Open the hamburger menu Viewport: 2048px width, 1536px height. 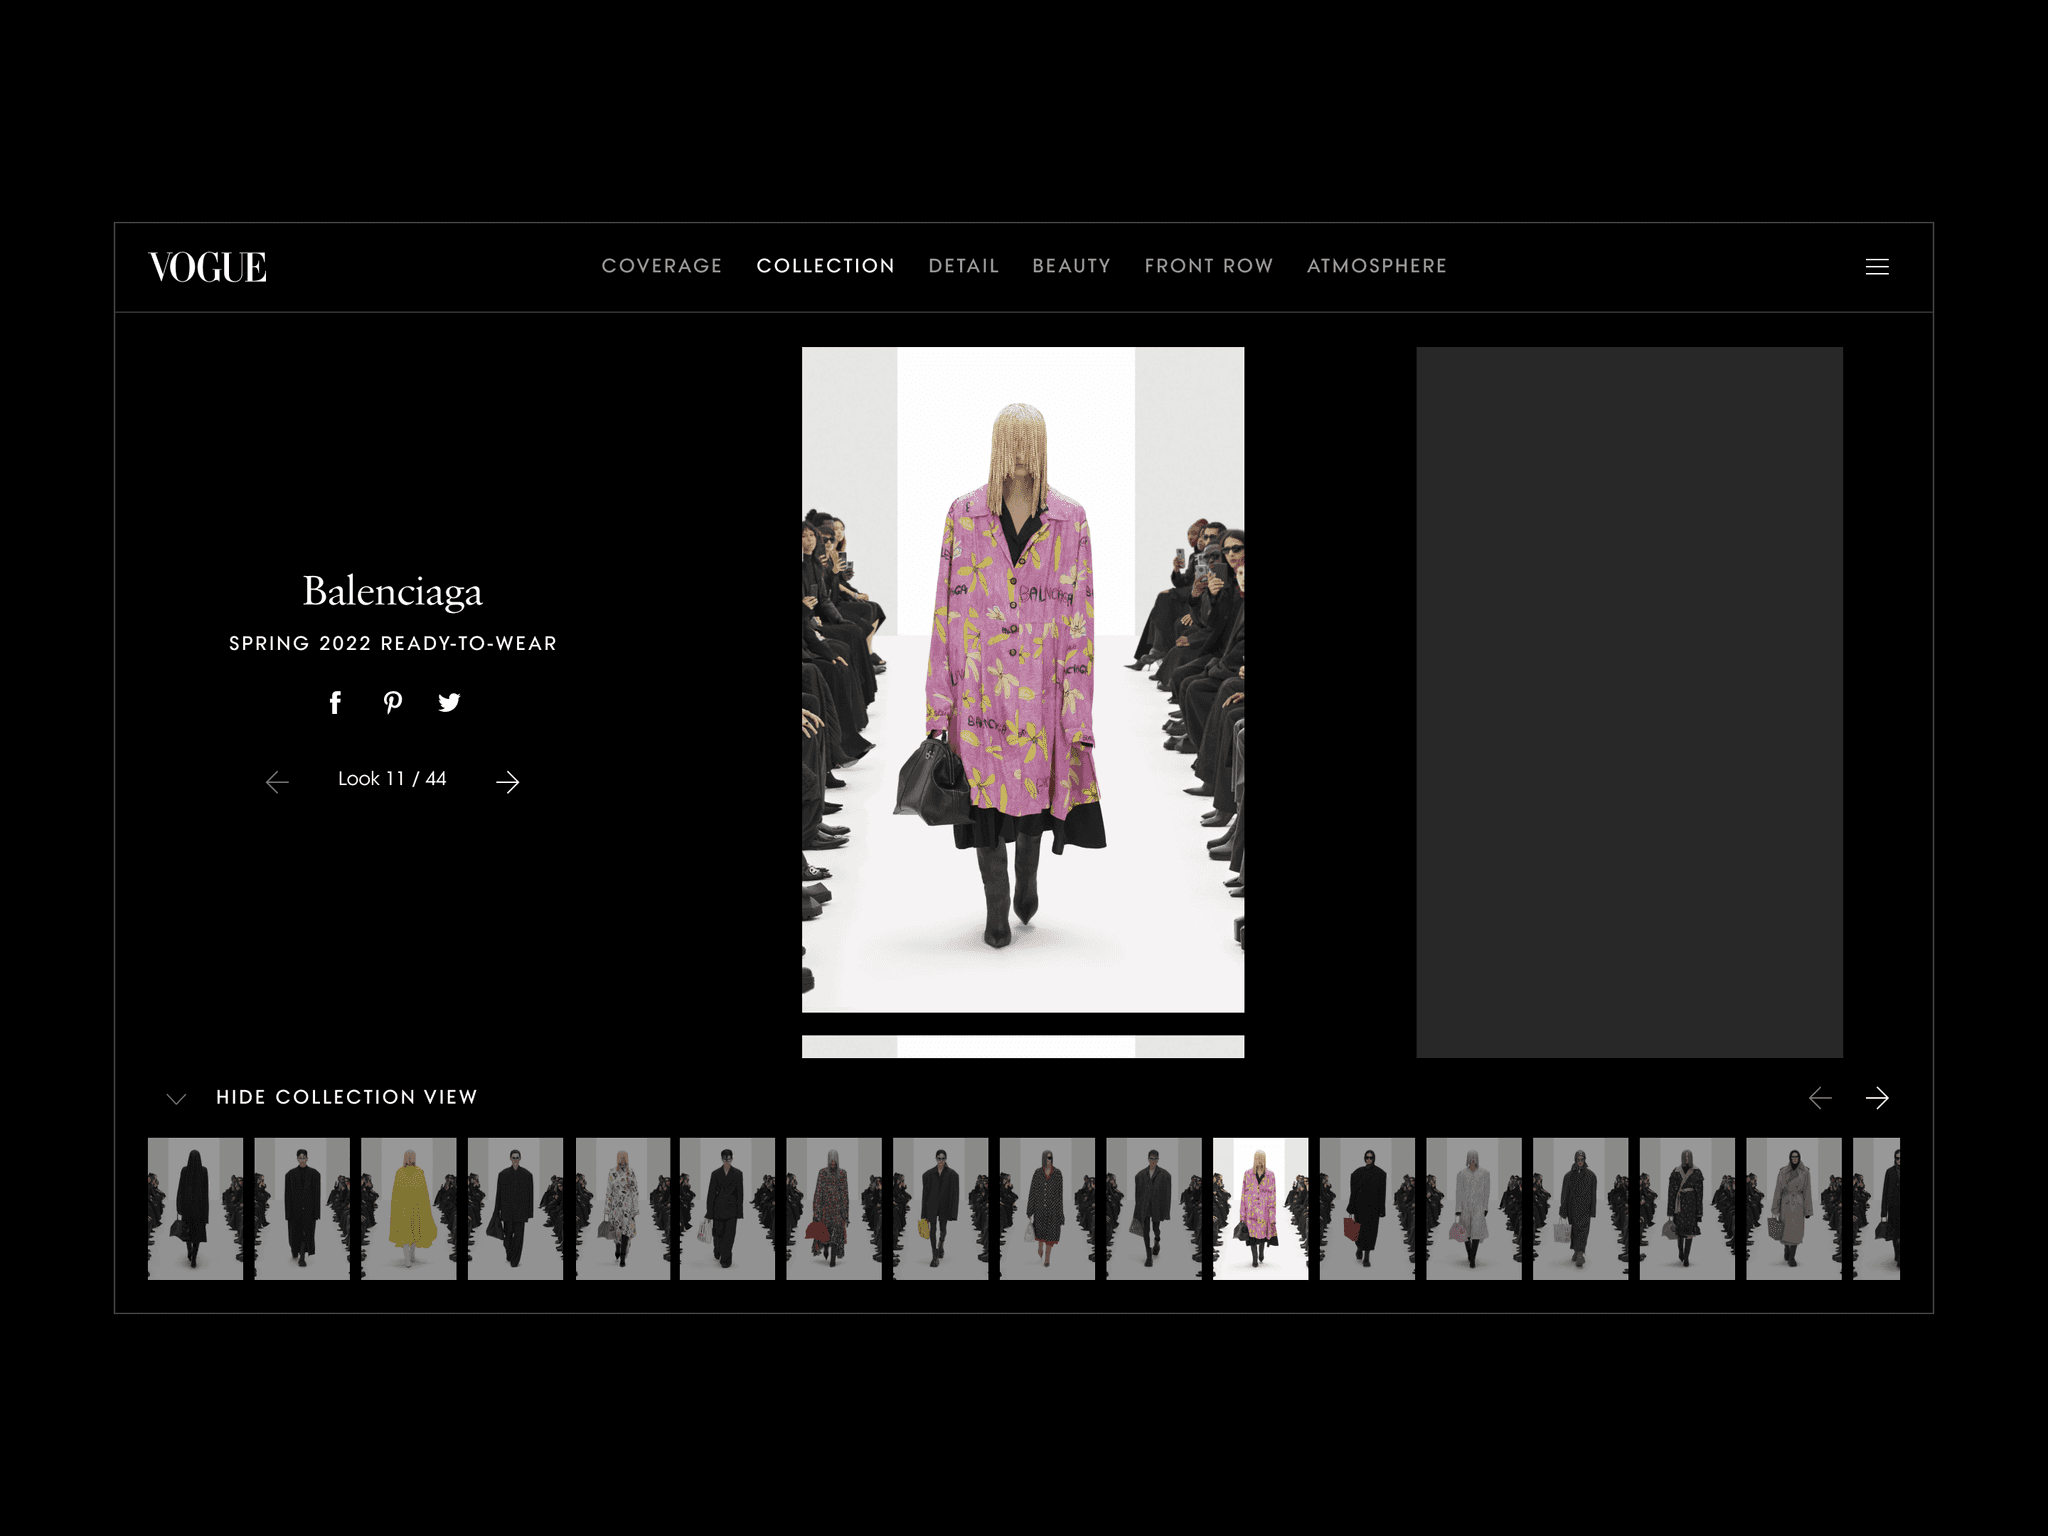pos(1876,267)
